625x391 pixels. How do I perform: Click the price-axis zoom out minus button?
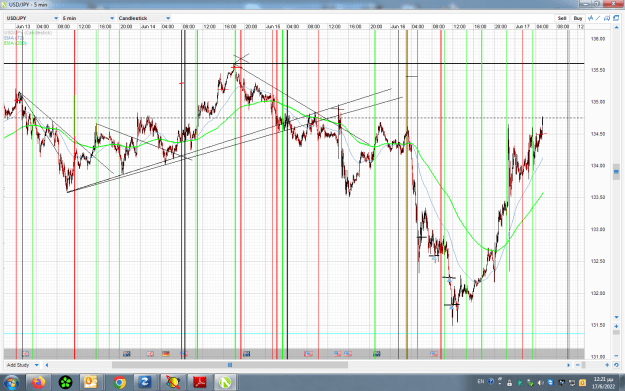(x=617, y=355)
